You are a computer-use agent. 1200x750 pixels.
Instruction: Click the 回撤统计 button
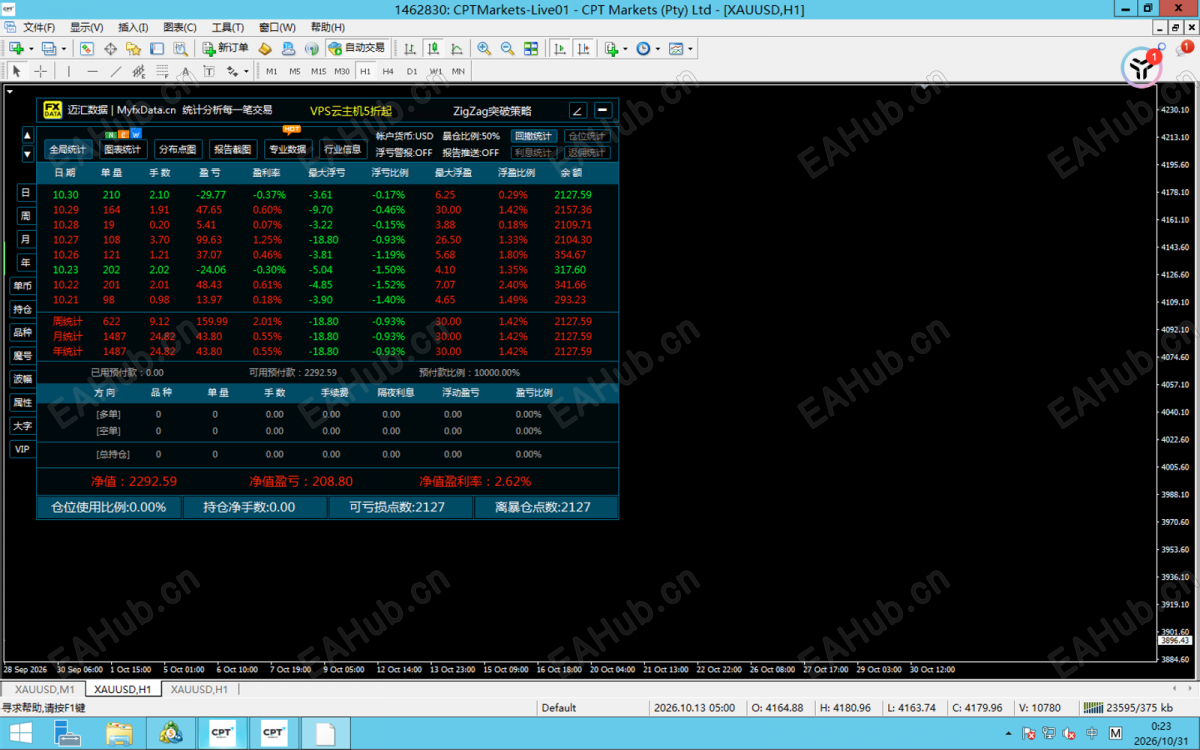tap(534, 136)
